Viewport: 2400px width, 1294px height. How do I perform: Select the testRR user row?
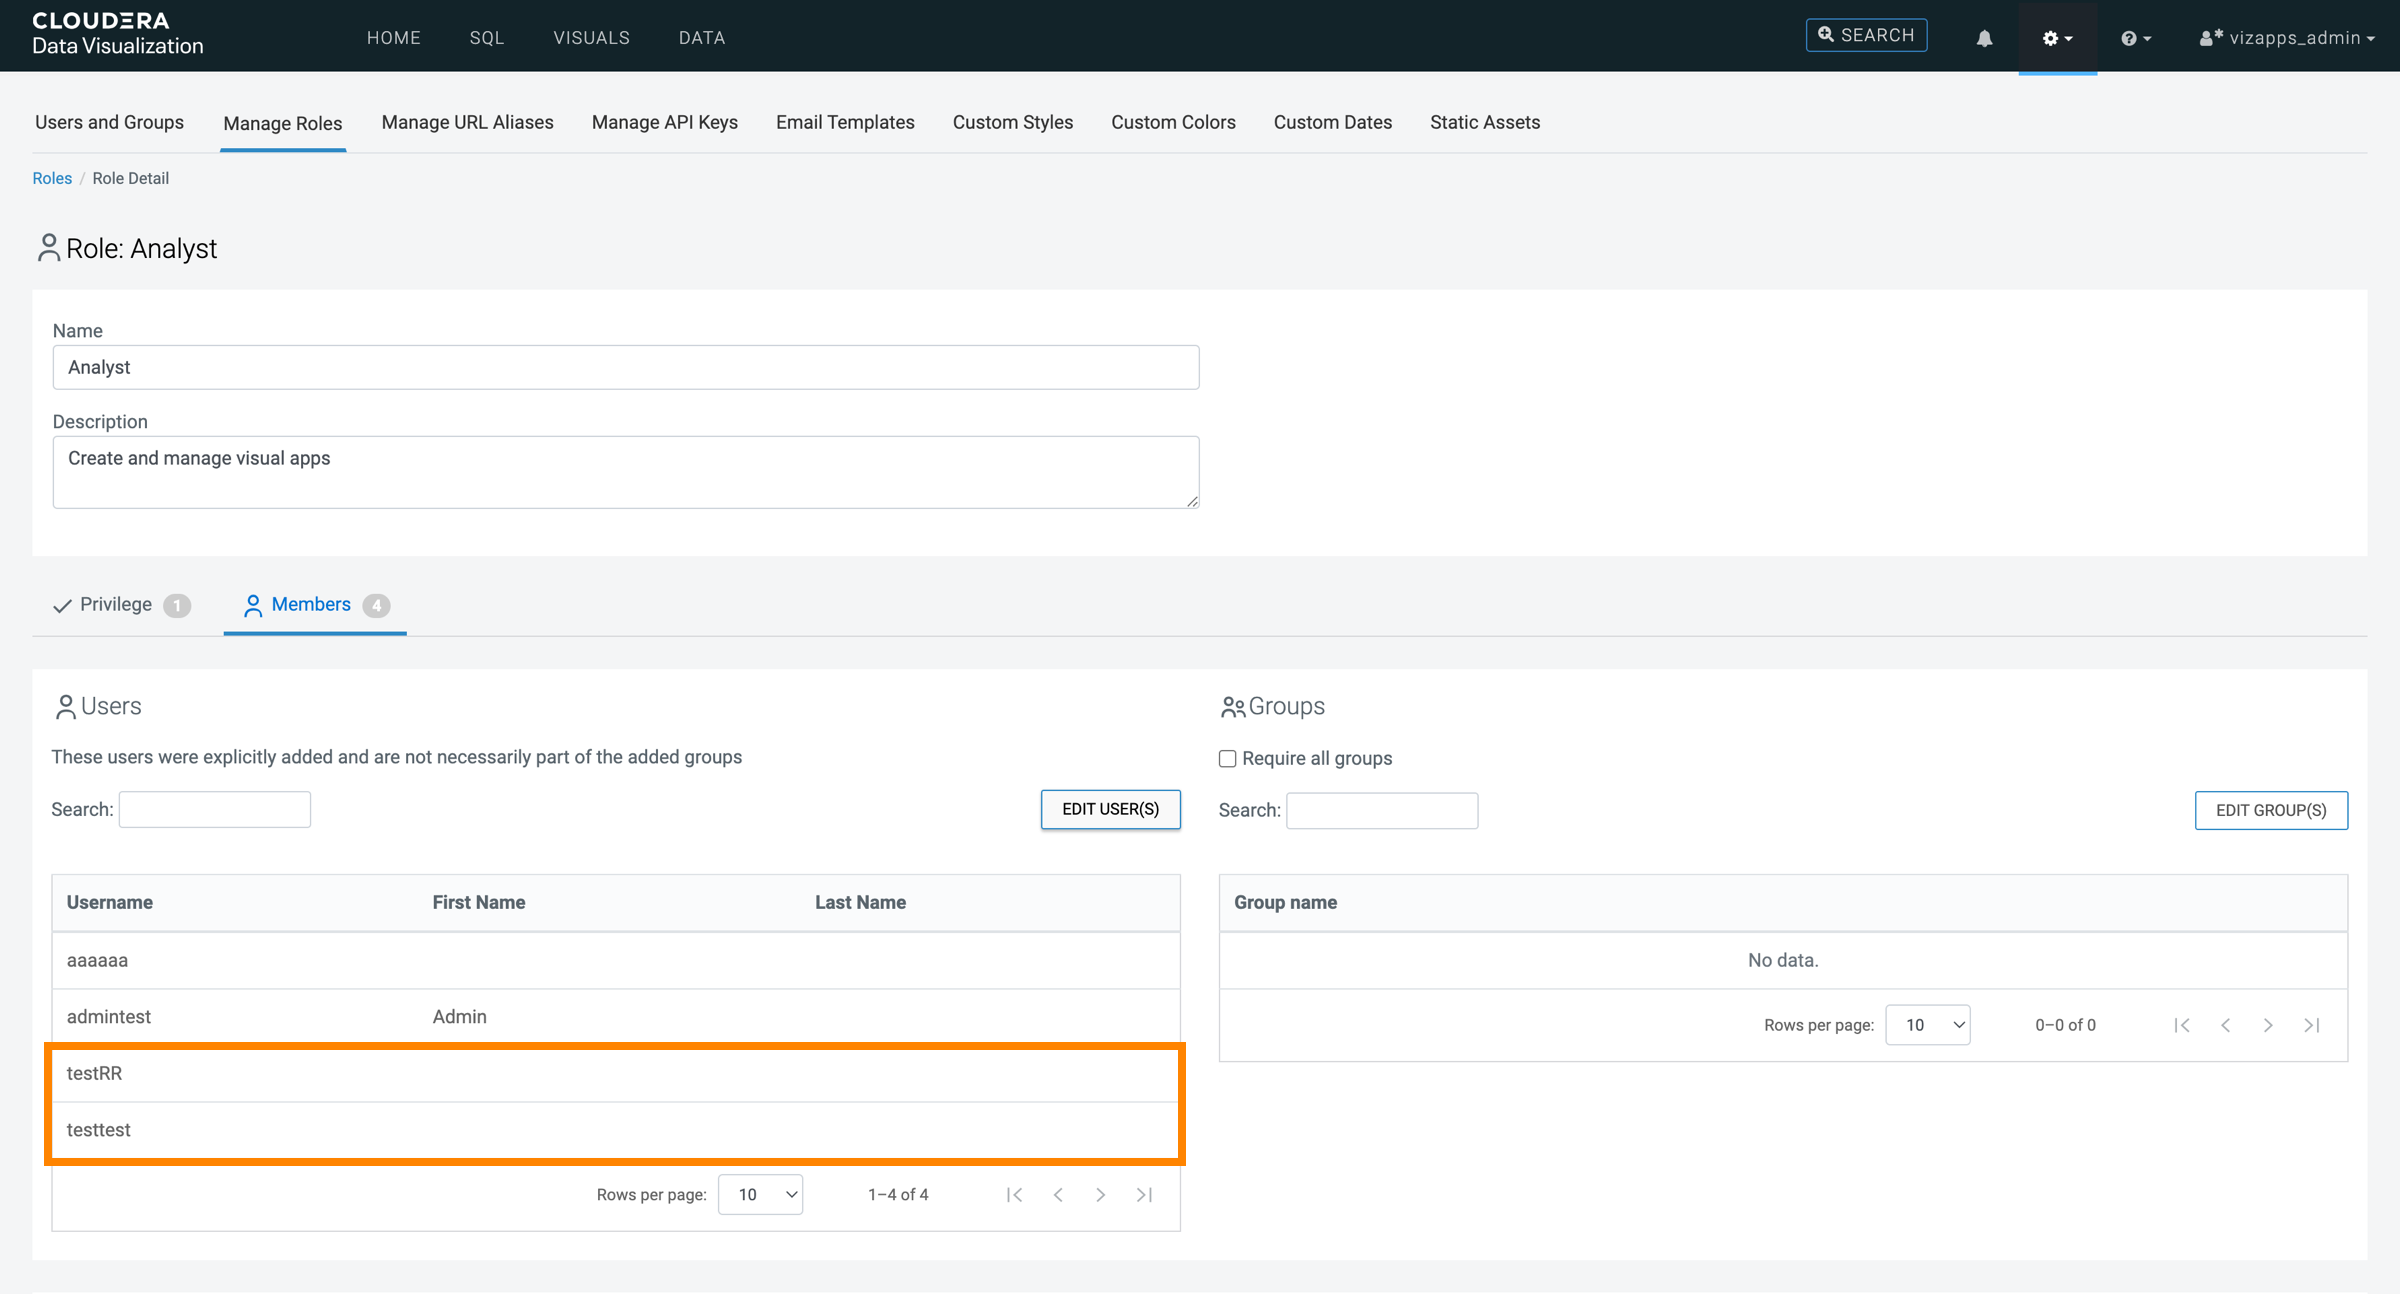95,1073
